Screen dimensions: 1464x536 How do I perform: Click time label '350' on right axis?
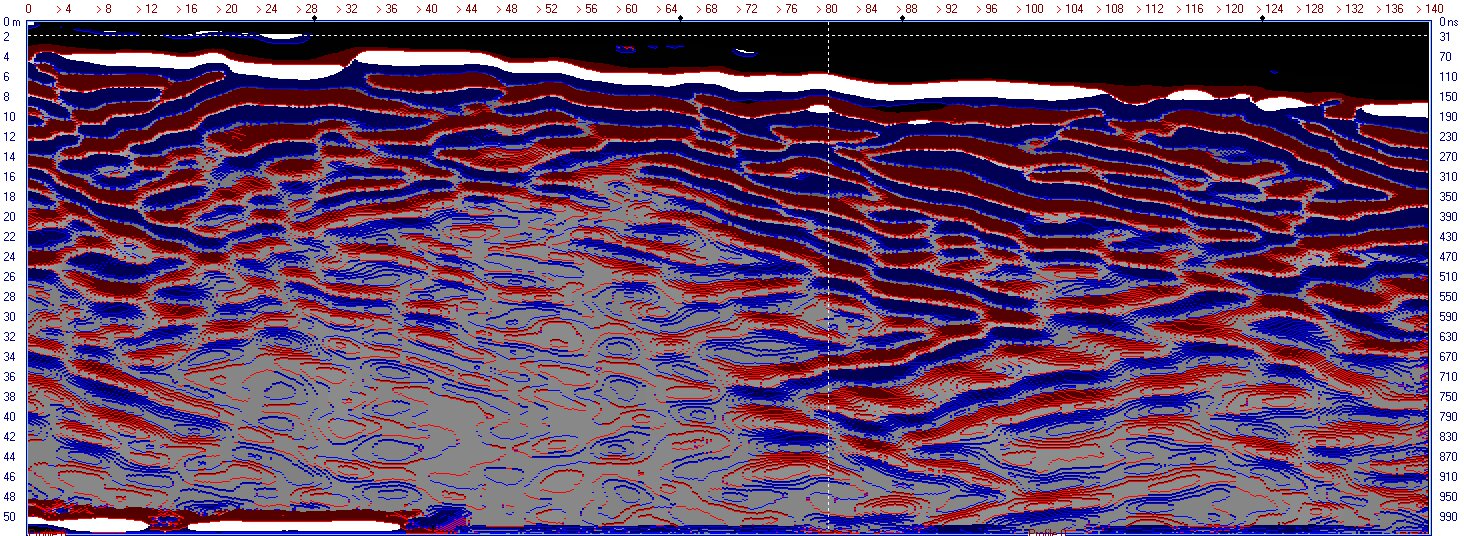pos(1447,196)
